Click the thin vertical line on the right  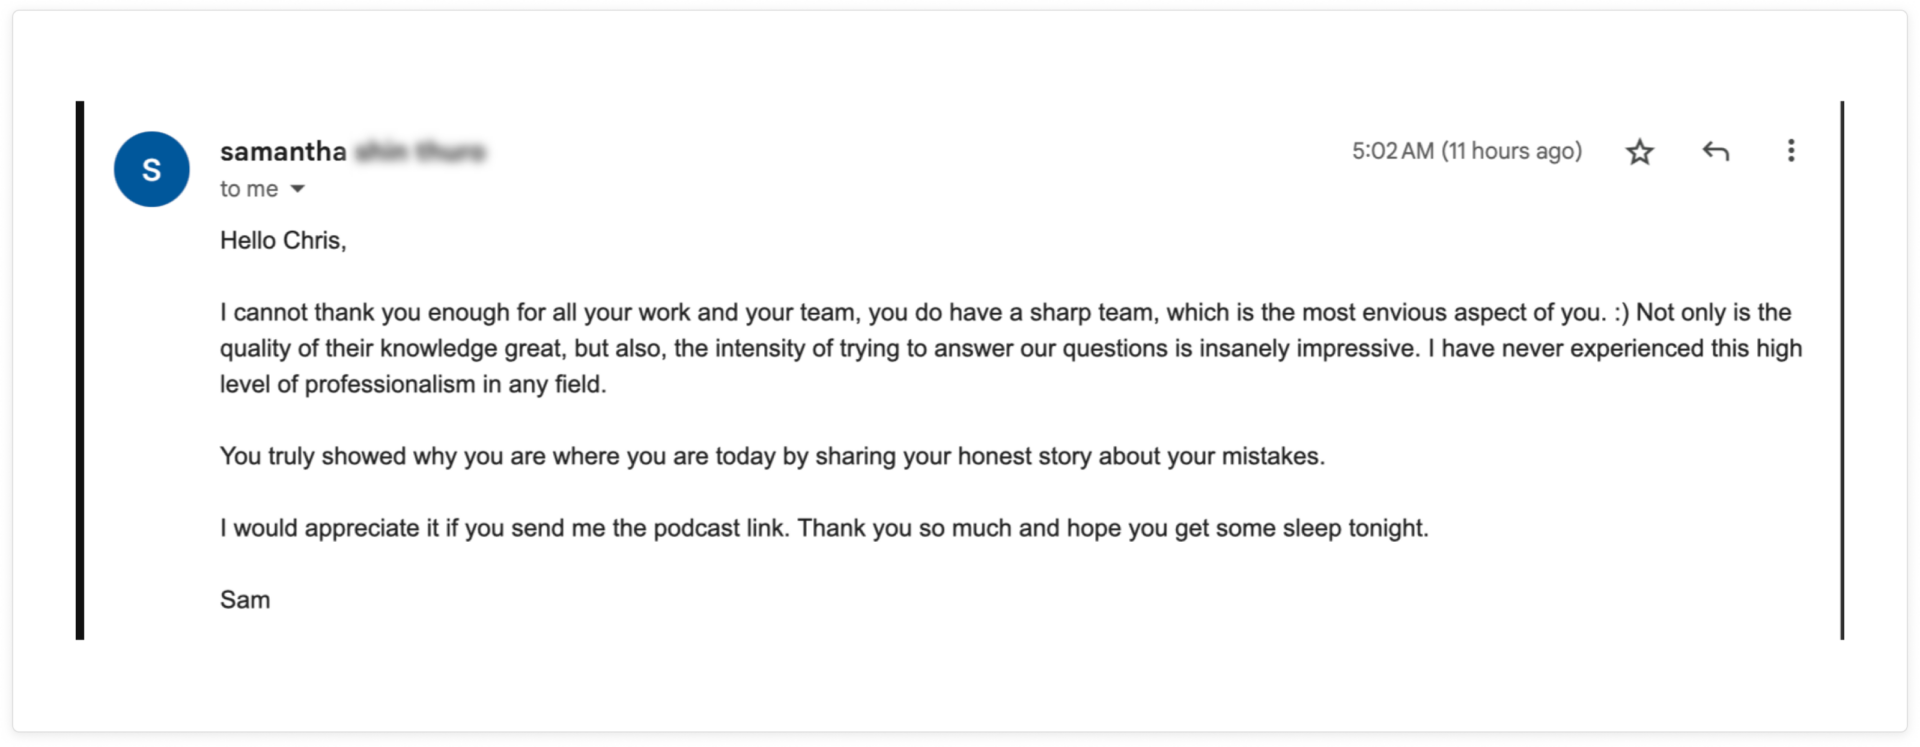point(1842,370)
